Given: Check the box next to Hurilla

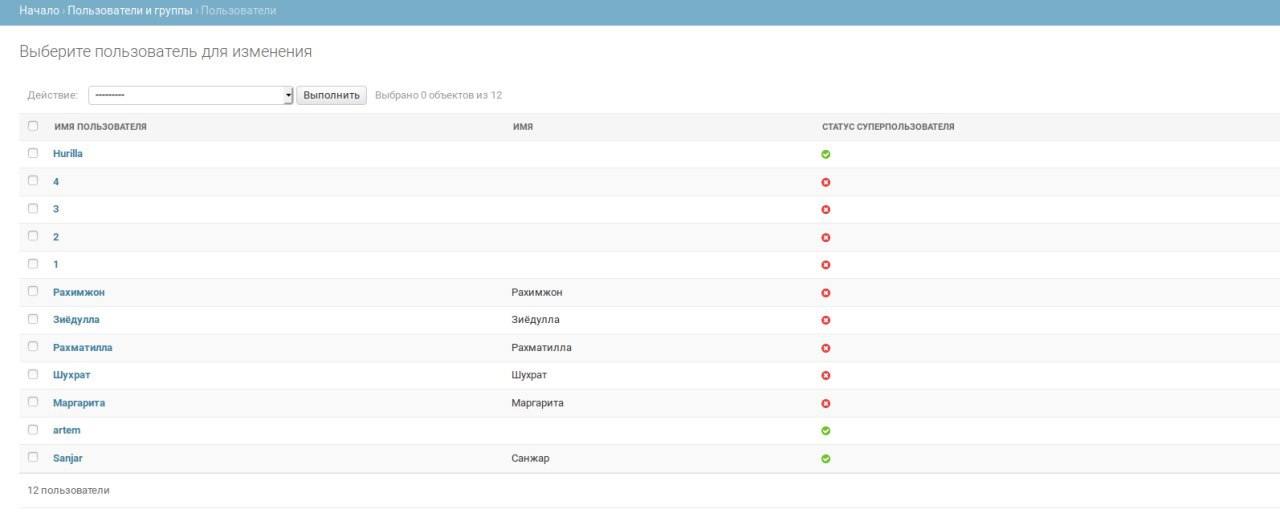Looking at the screenshot, I should tap(33, 153).
